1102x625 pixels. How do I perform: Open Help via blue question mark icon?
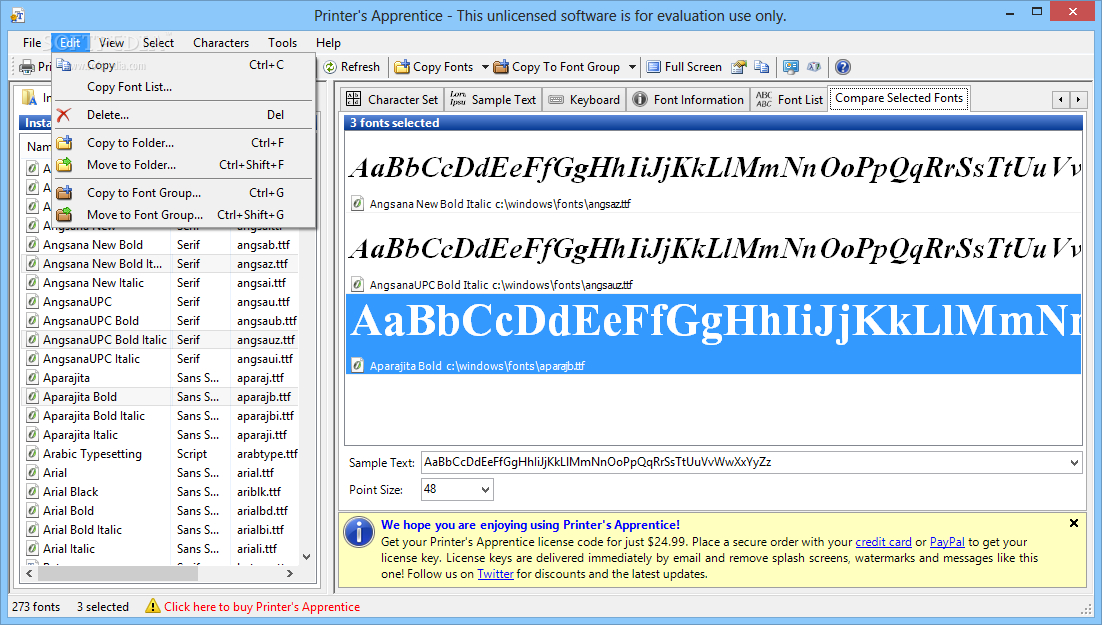click(843, 67)
